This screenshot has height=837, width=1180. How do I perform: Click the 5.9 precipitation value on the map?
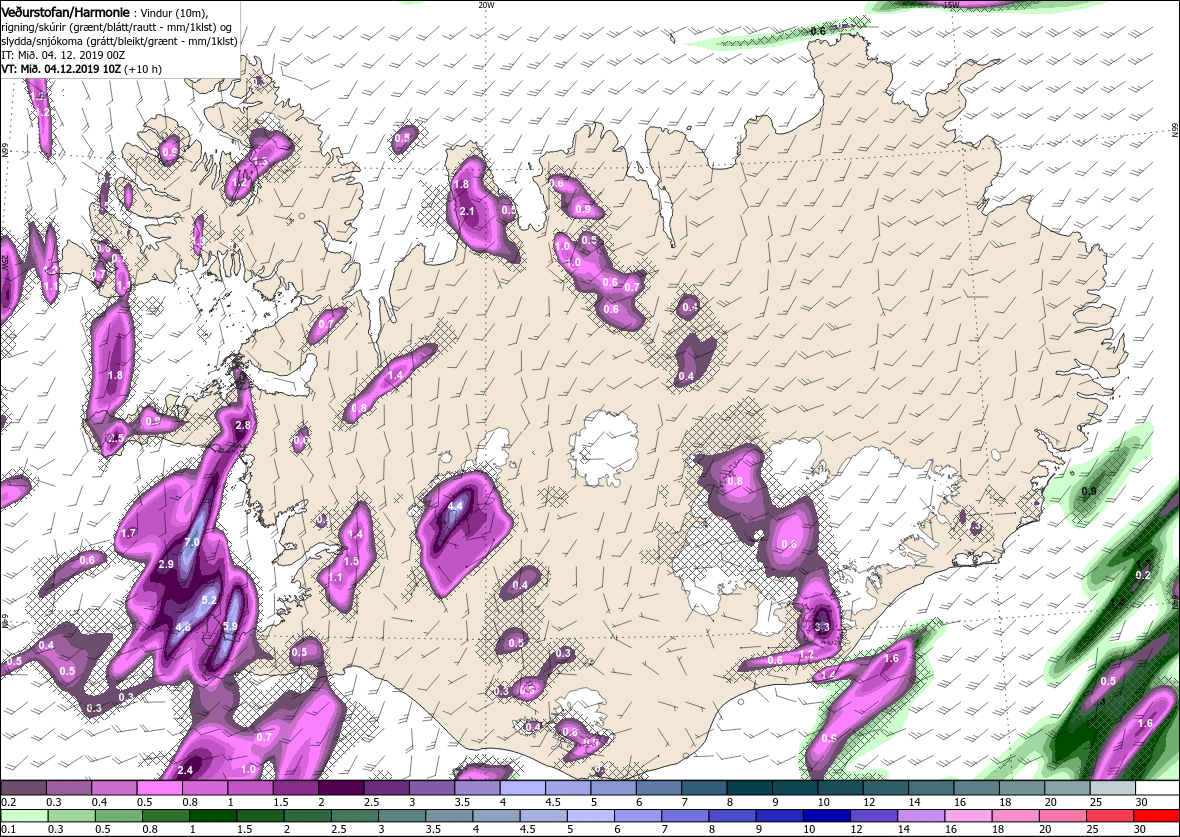click(x=230, y=625)
